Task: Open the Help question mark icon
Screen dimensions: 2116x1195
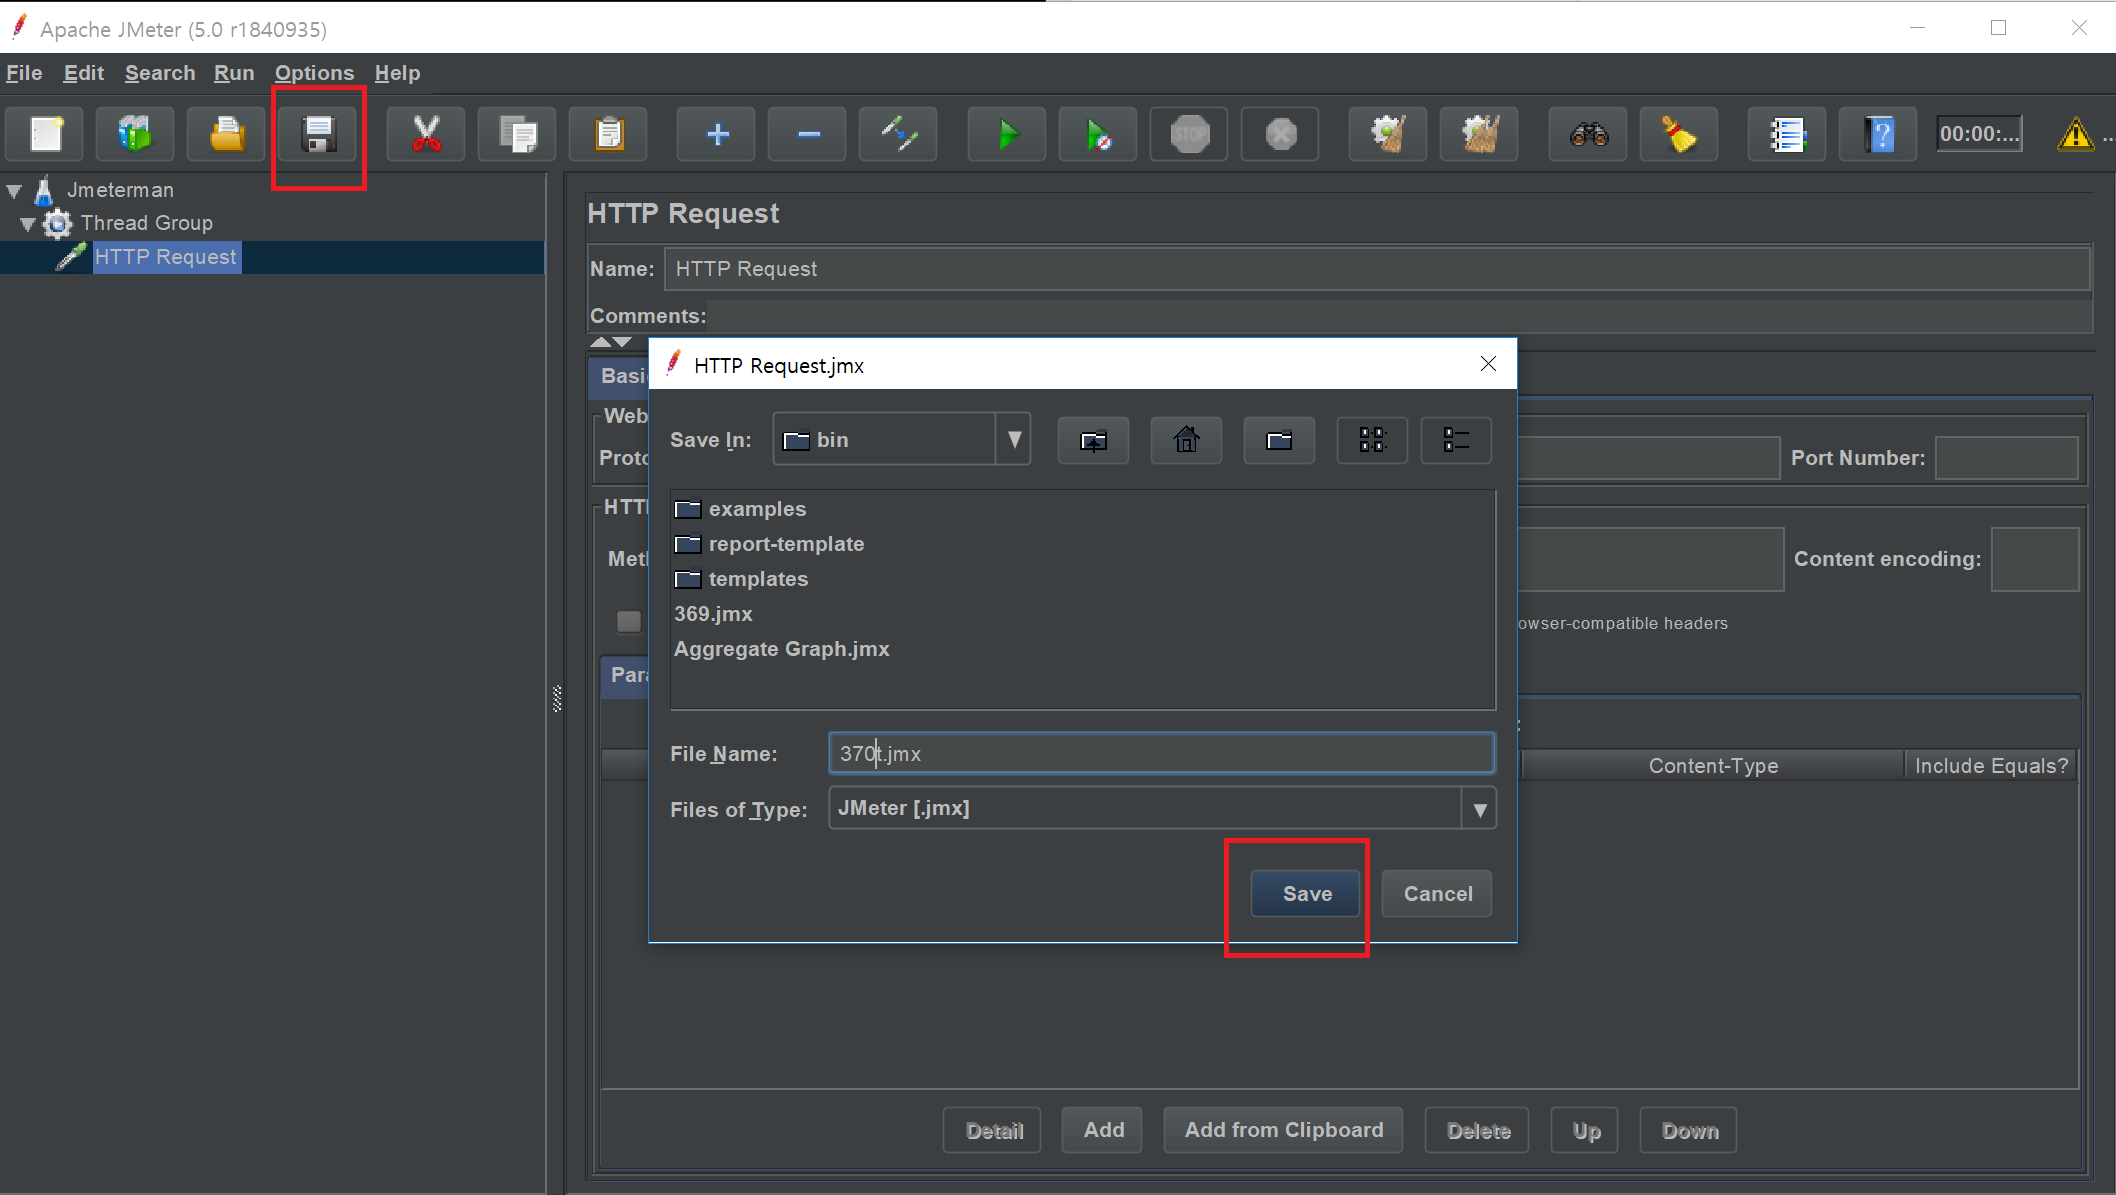Action: (1879, 134)
